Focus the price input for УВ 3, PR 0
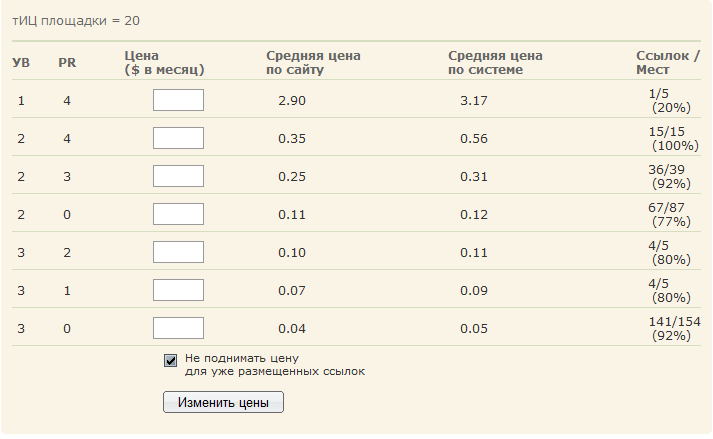The image size is (713, 439). click(x=178, y=328)
